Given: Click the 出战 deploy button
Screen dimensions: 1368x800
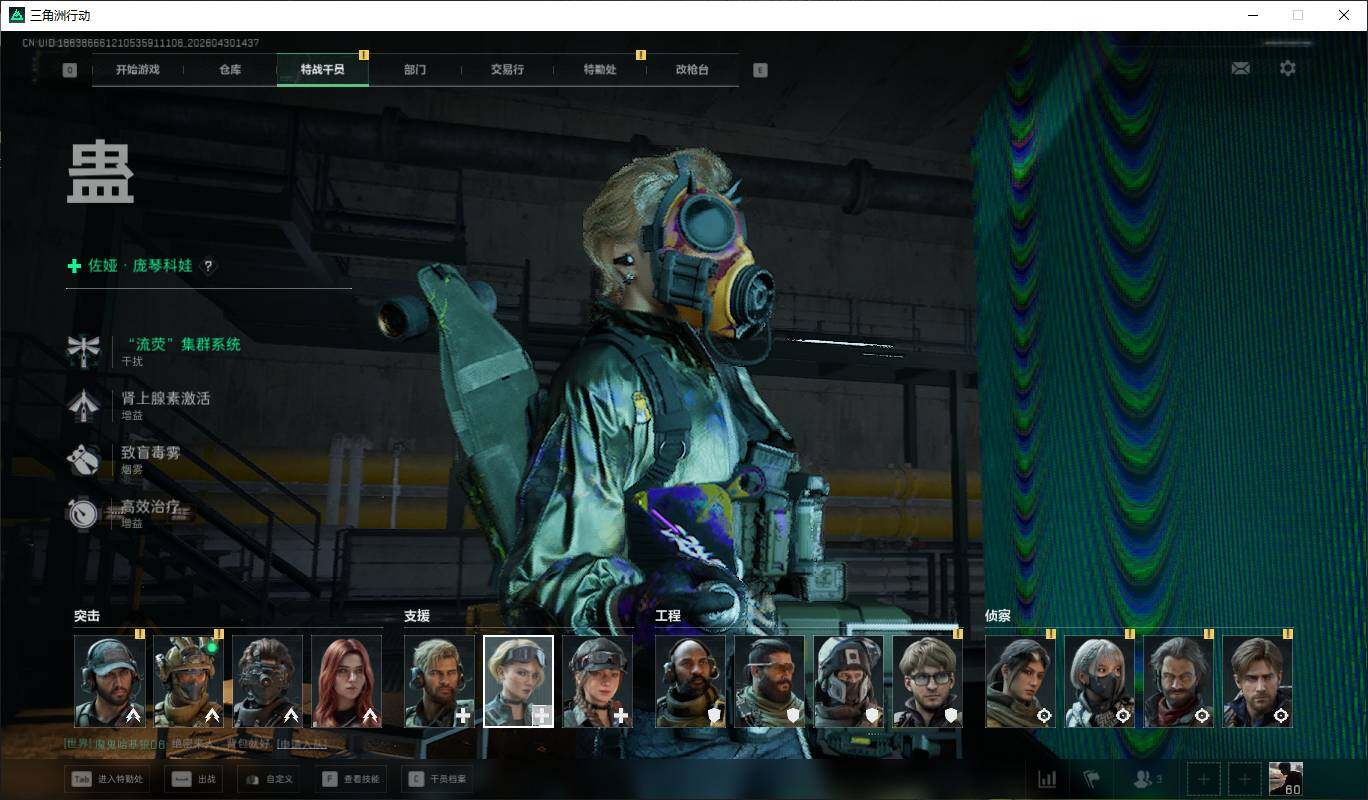Looking at the screenshot, I should click(194, 779).
